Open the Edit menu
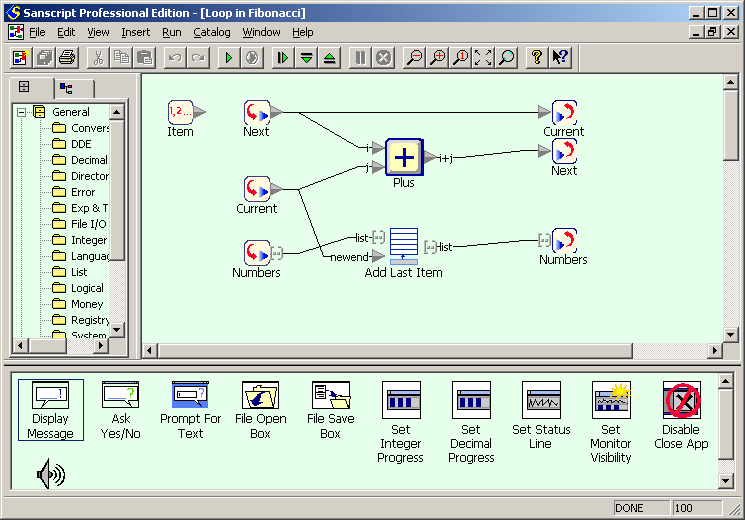 point(66,32)
